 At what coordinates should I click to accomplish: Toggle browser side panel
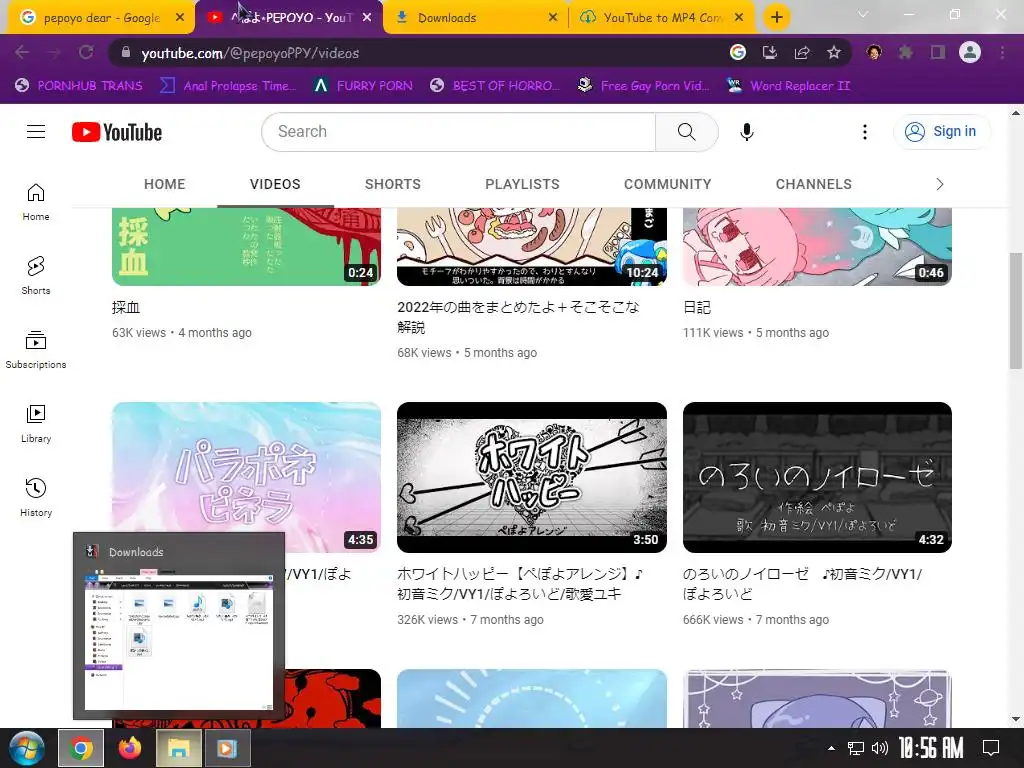(938, 52)
